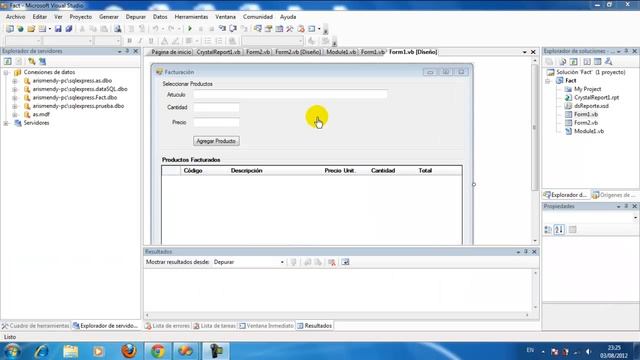The image size is (640, 360).
Task: Click the Artículo text field
Action: click(290, 95)
